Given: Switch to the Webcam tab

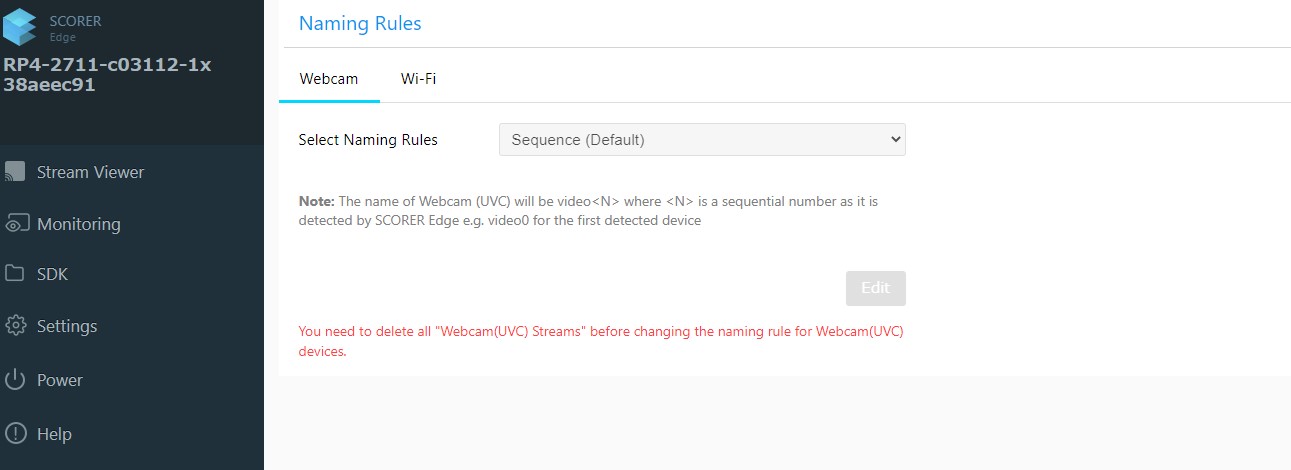Looking at the screenshot, I should point(329,79).
